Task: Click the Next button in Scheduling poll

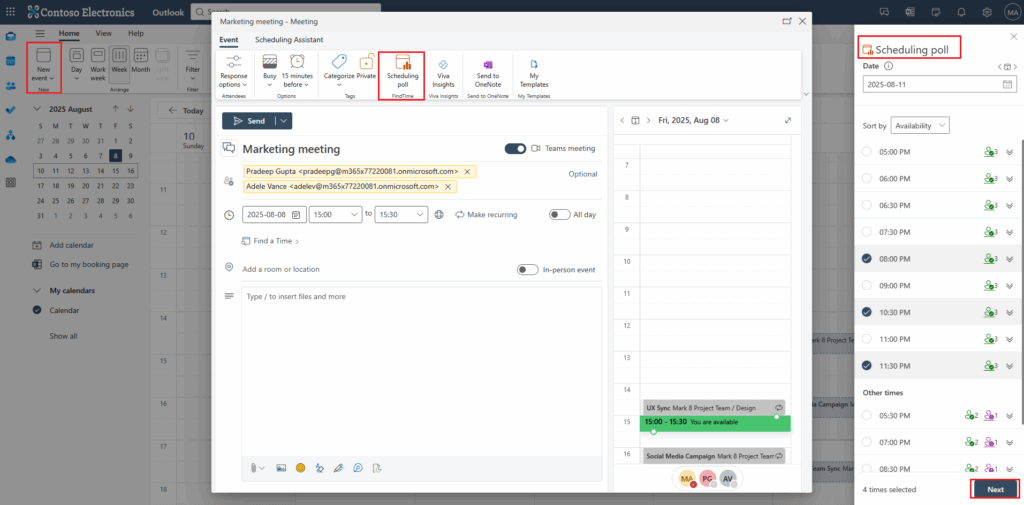Action: (994, 489)
